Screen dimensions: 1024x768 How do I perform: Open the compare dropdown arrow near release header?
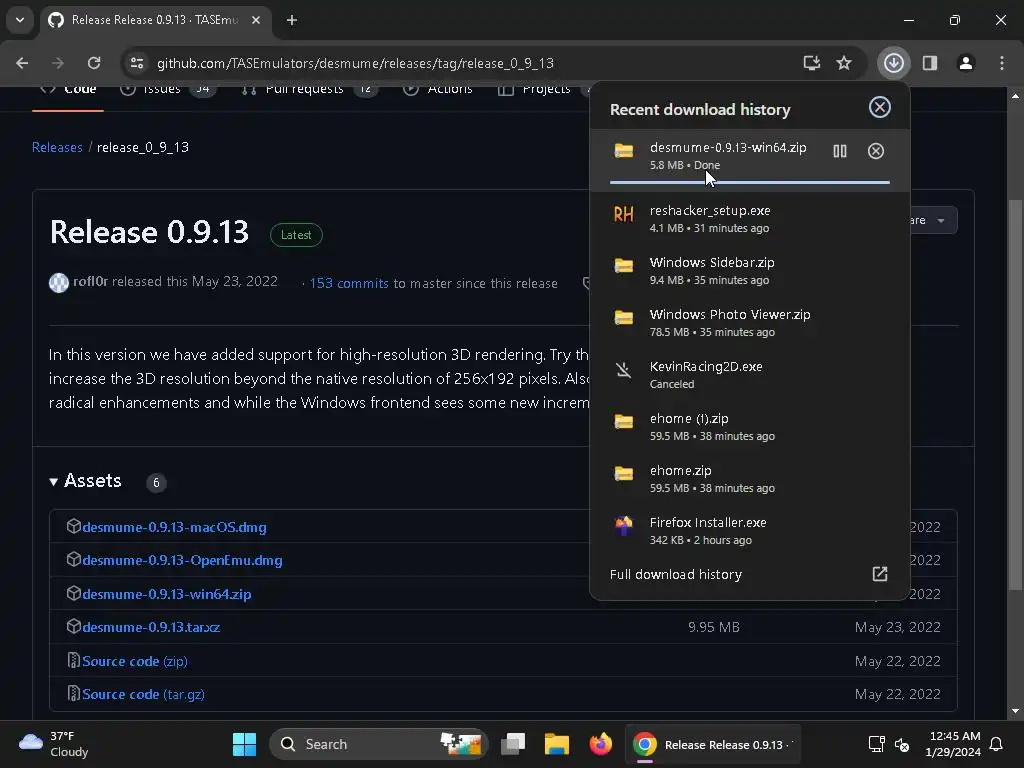pos(940,221)
